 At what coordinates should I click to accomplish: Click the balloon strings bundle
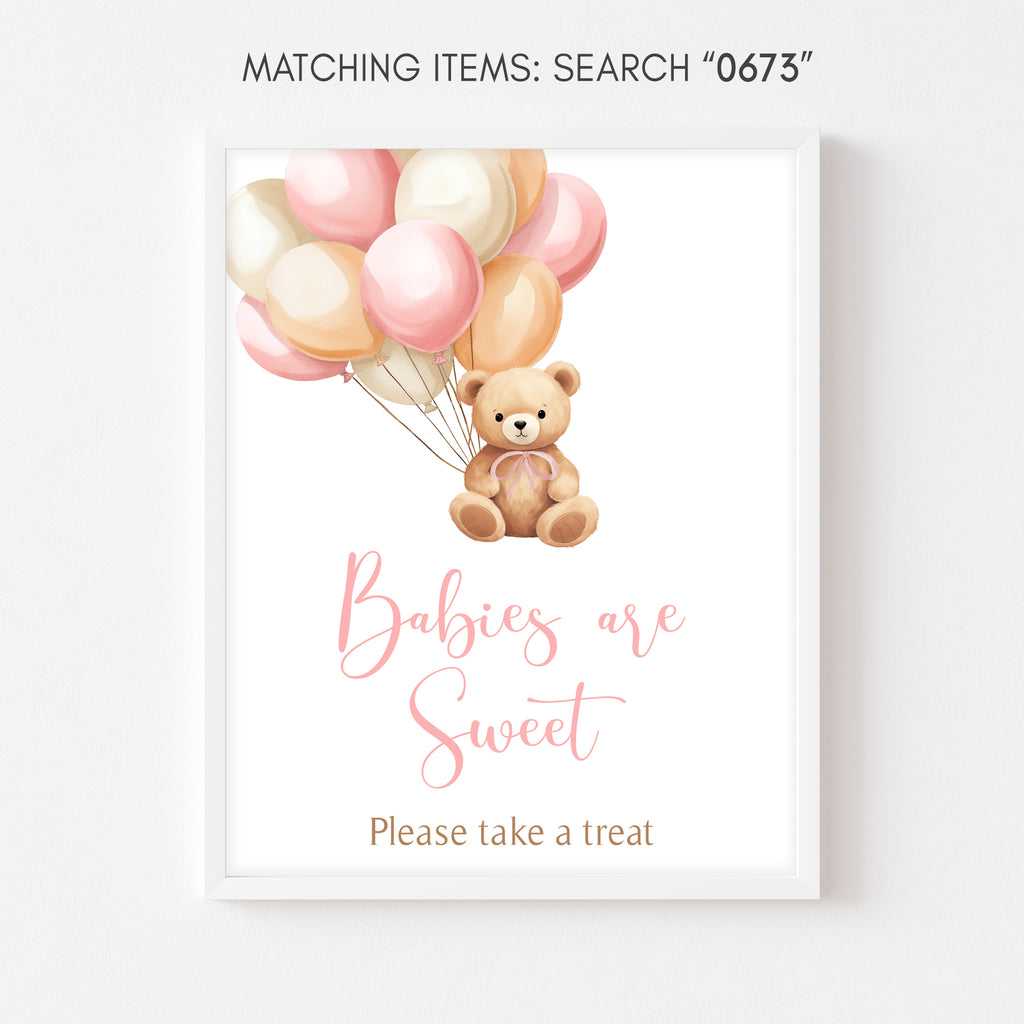click(424, 411)
